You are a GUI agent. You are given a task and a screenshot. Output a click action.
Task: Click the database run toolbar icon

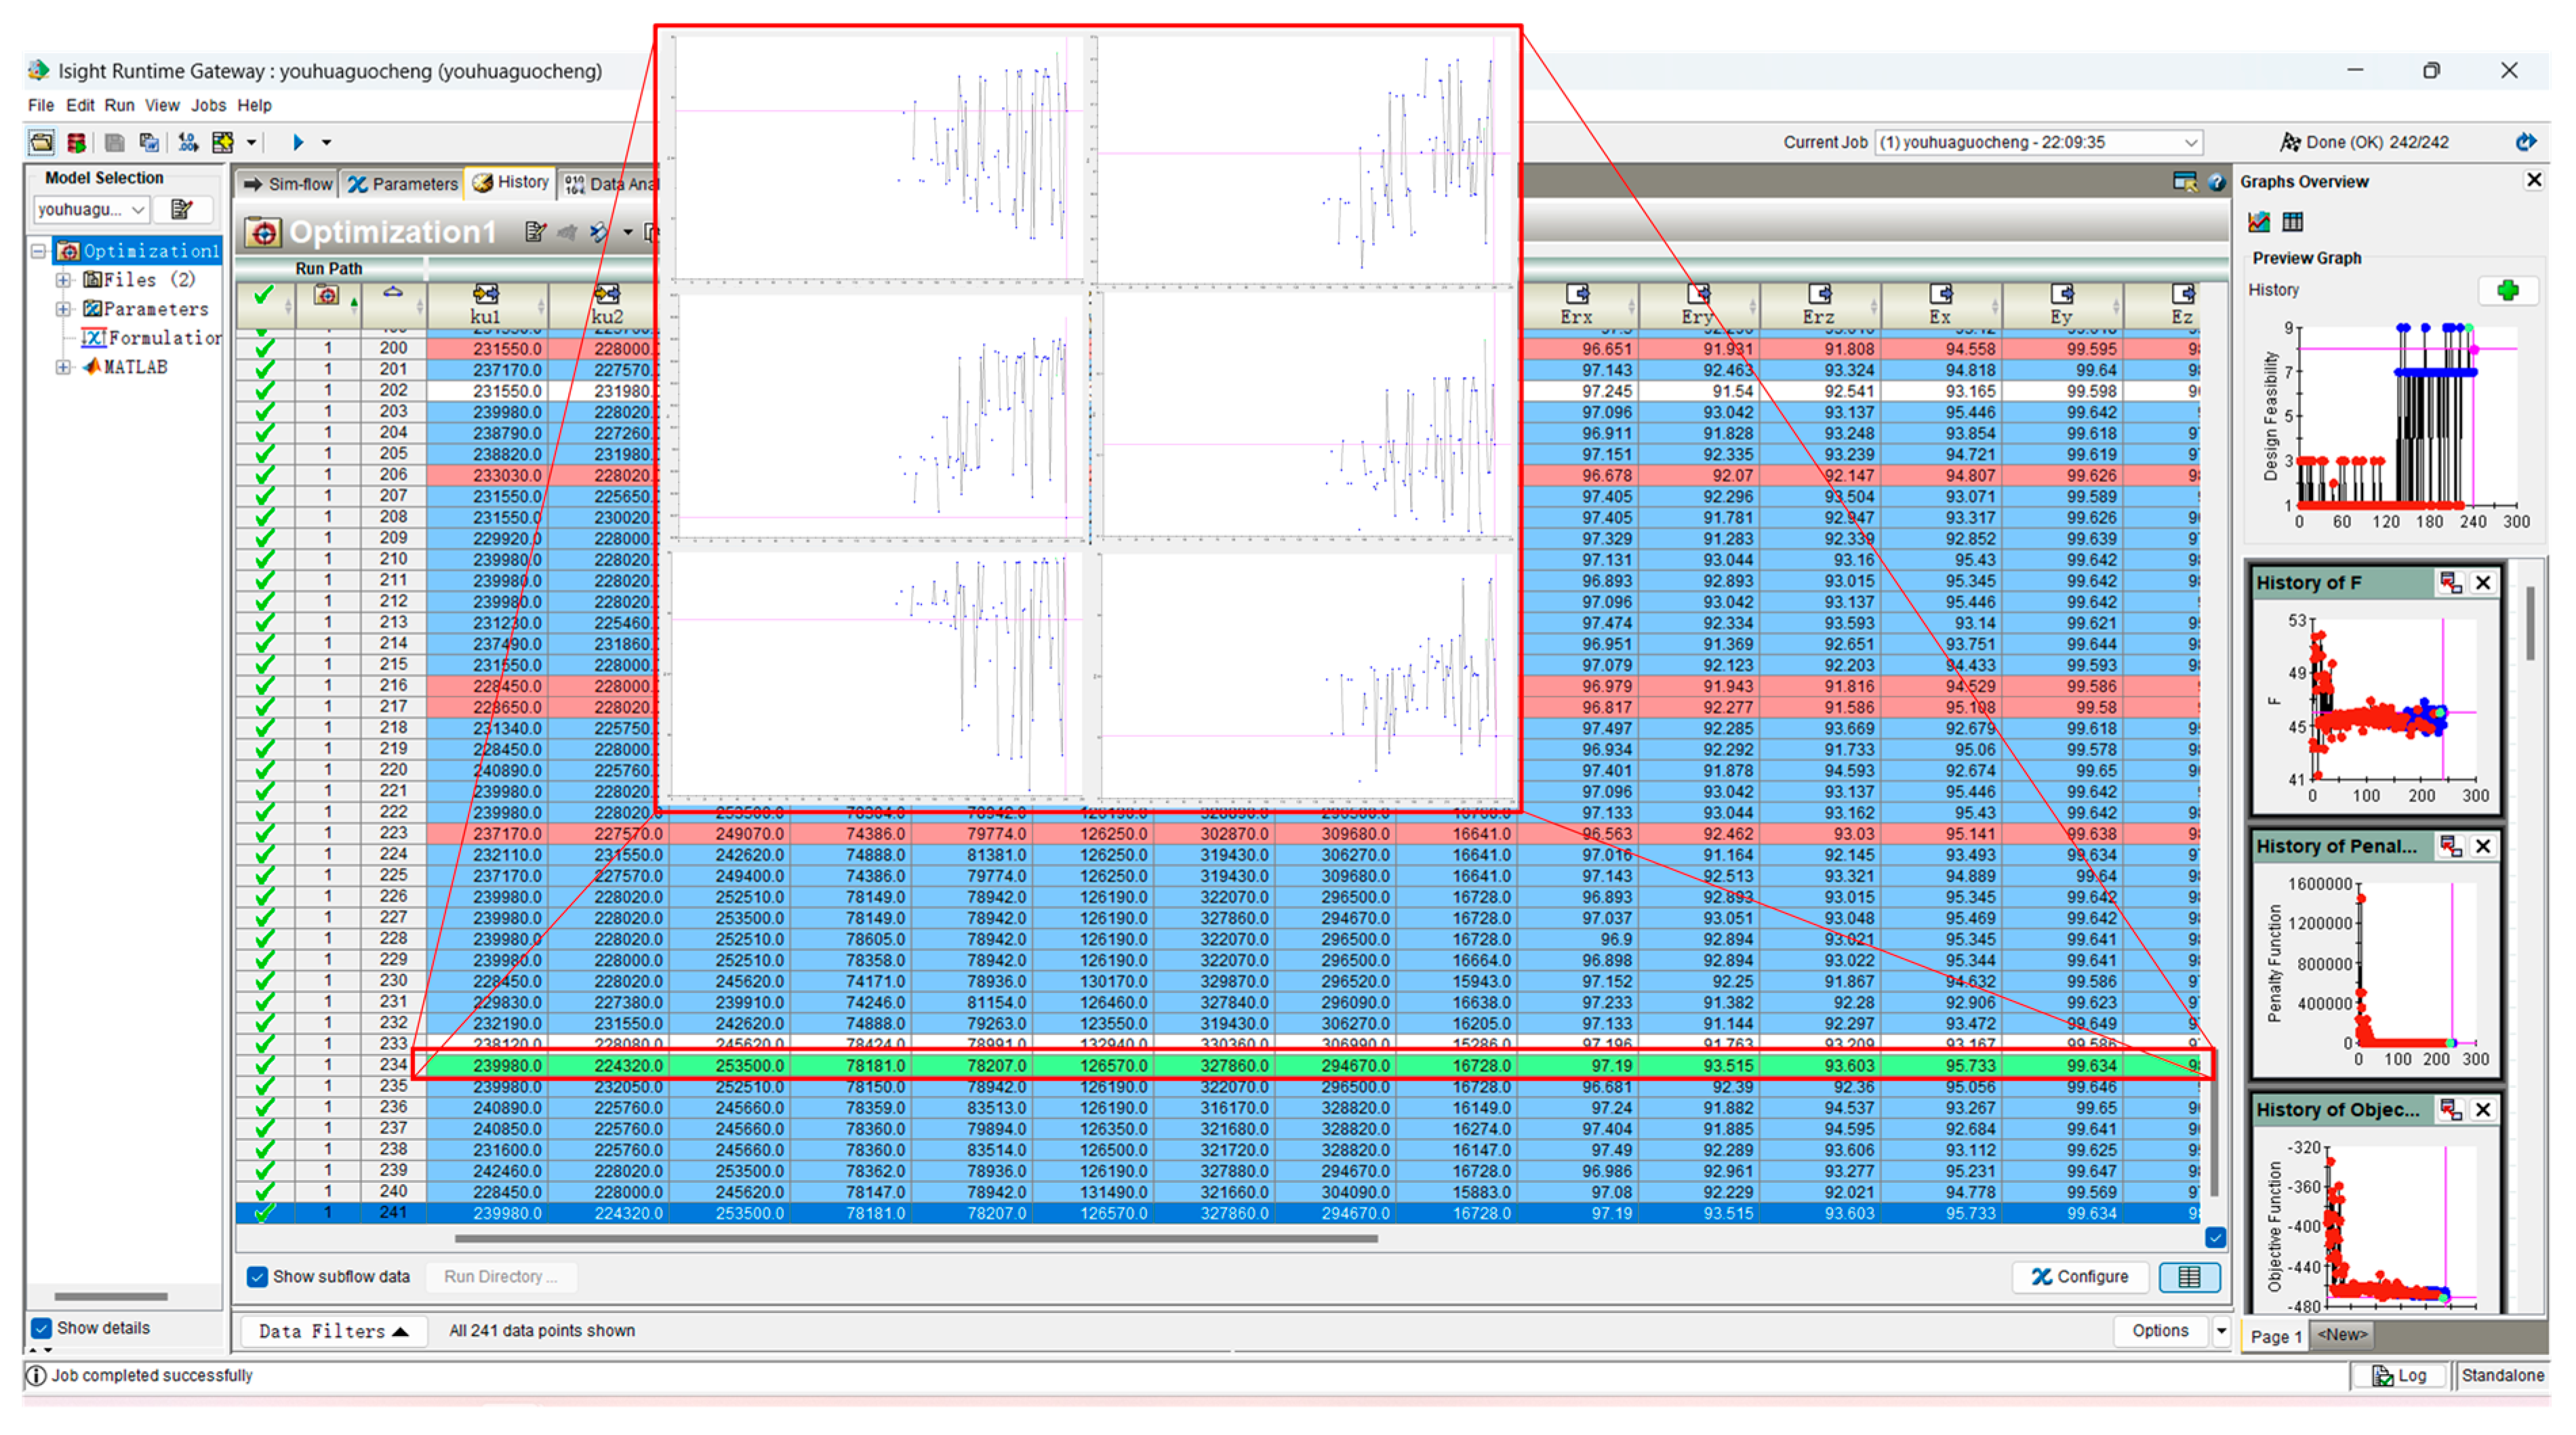(x=76, y=142)
